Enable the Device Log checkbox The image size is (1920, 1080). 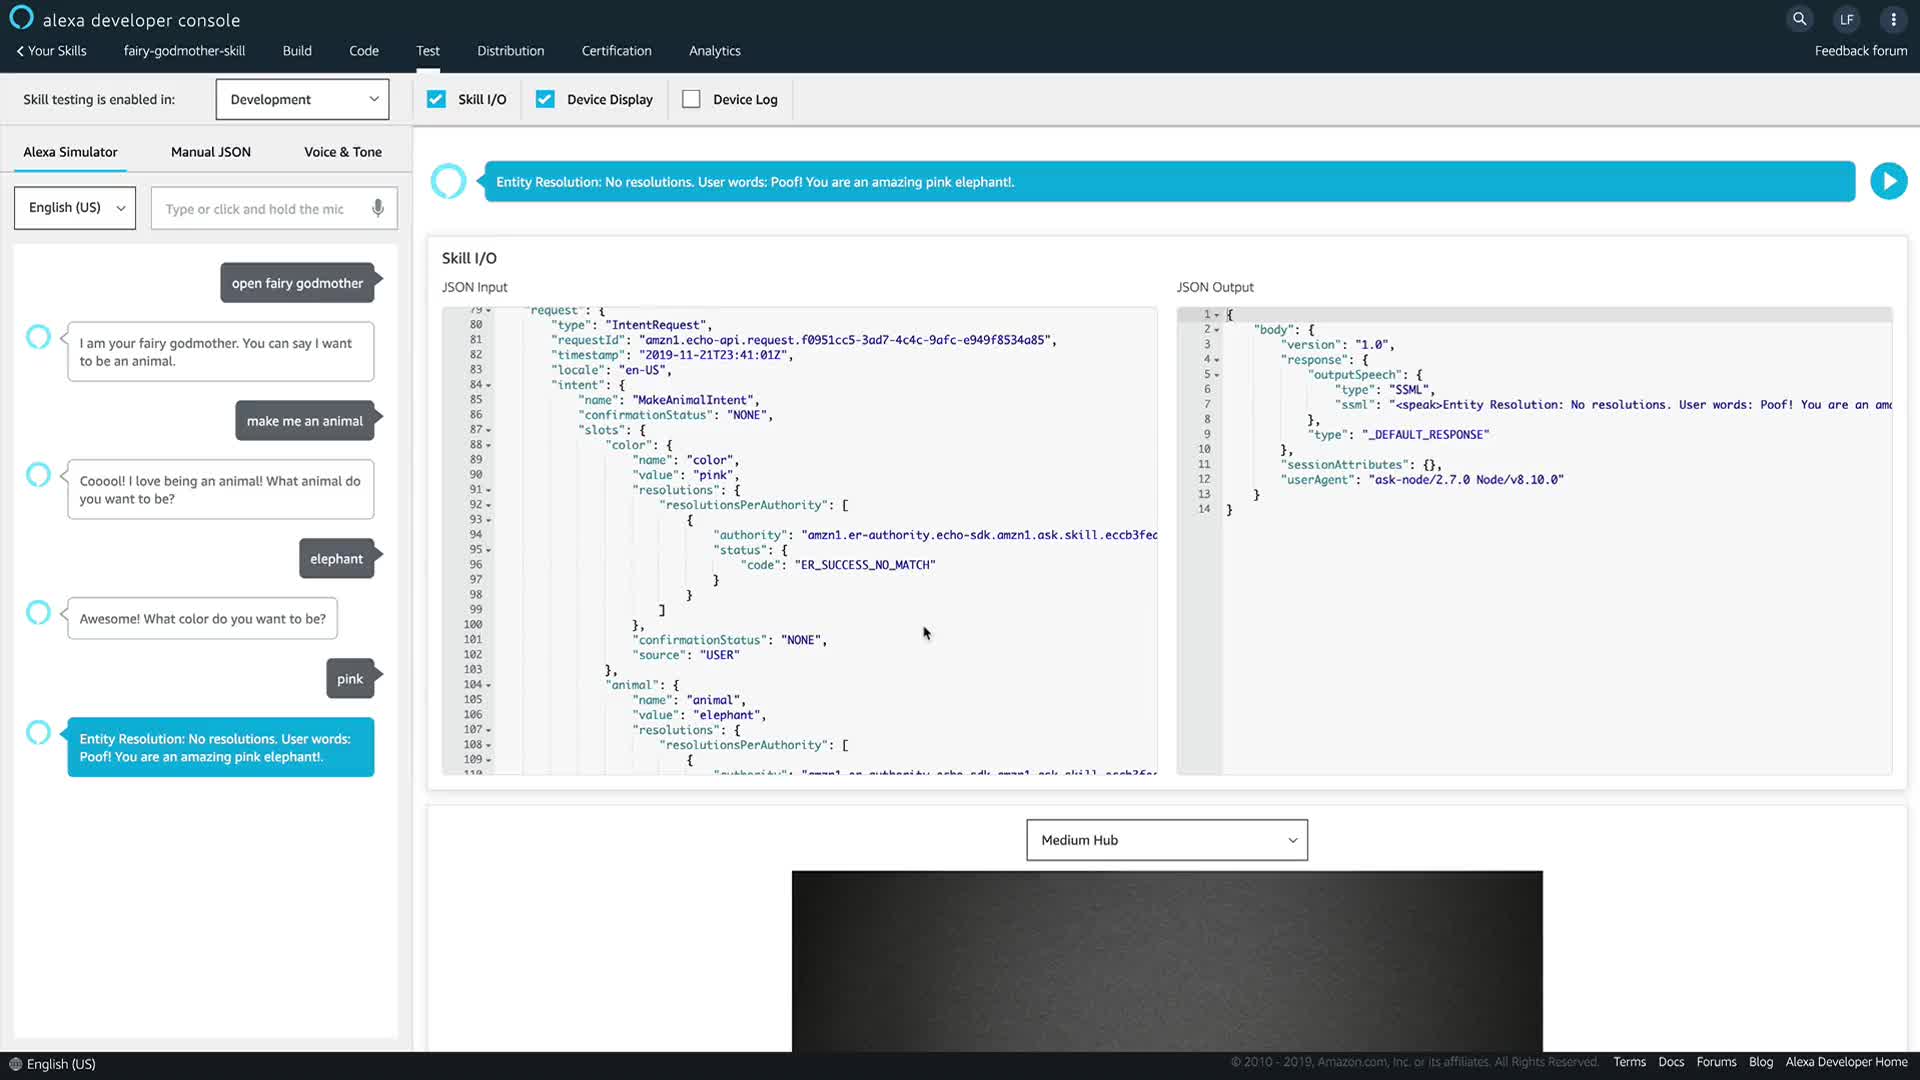691,99
